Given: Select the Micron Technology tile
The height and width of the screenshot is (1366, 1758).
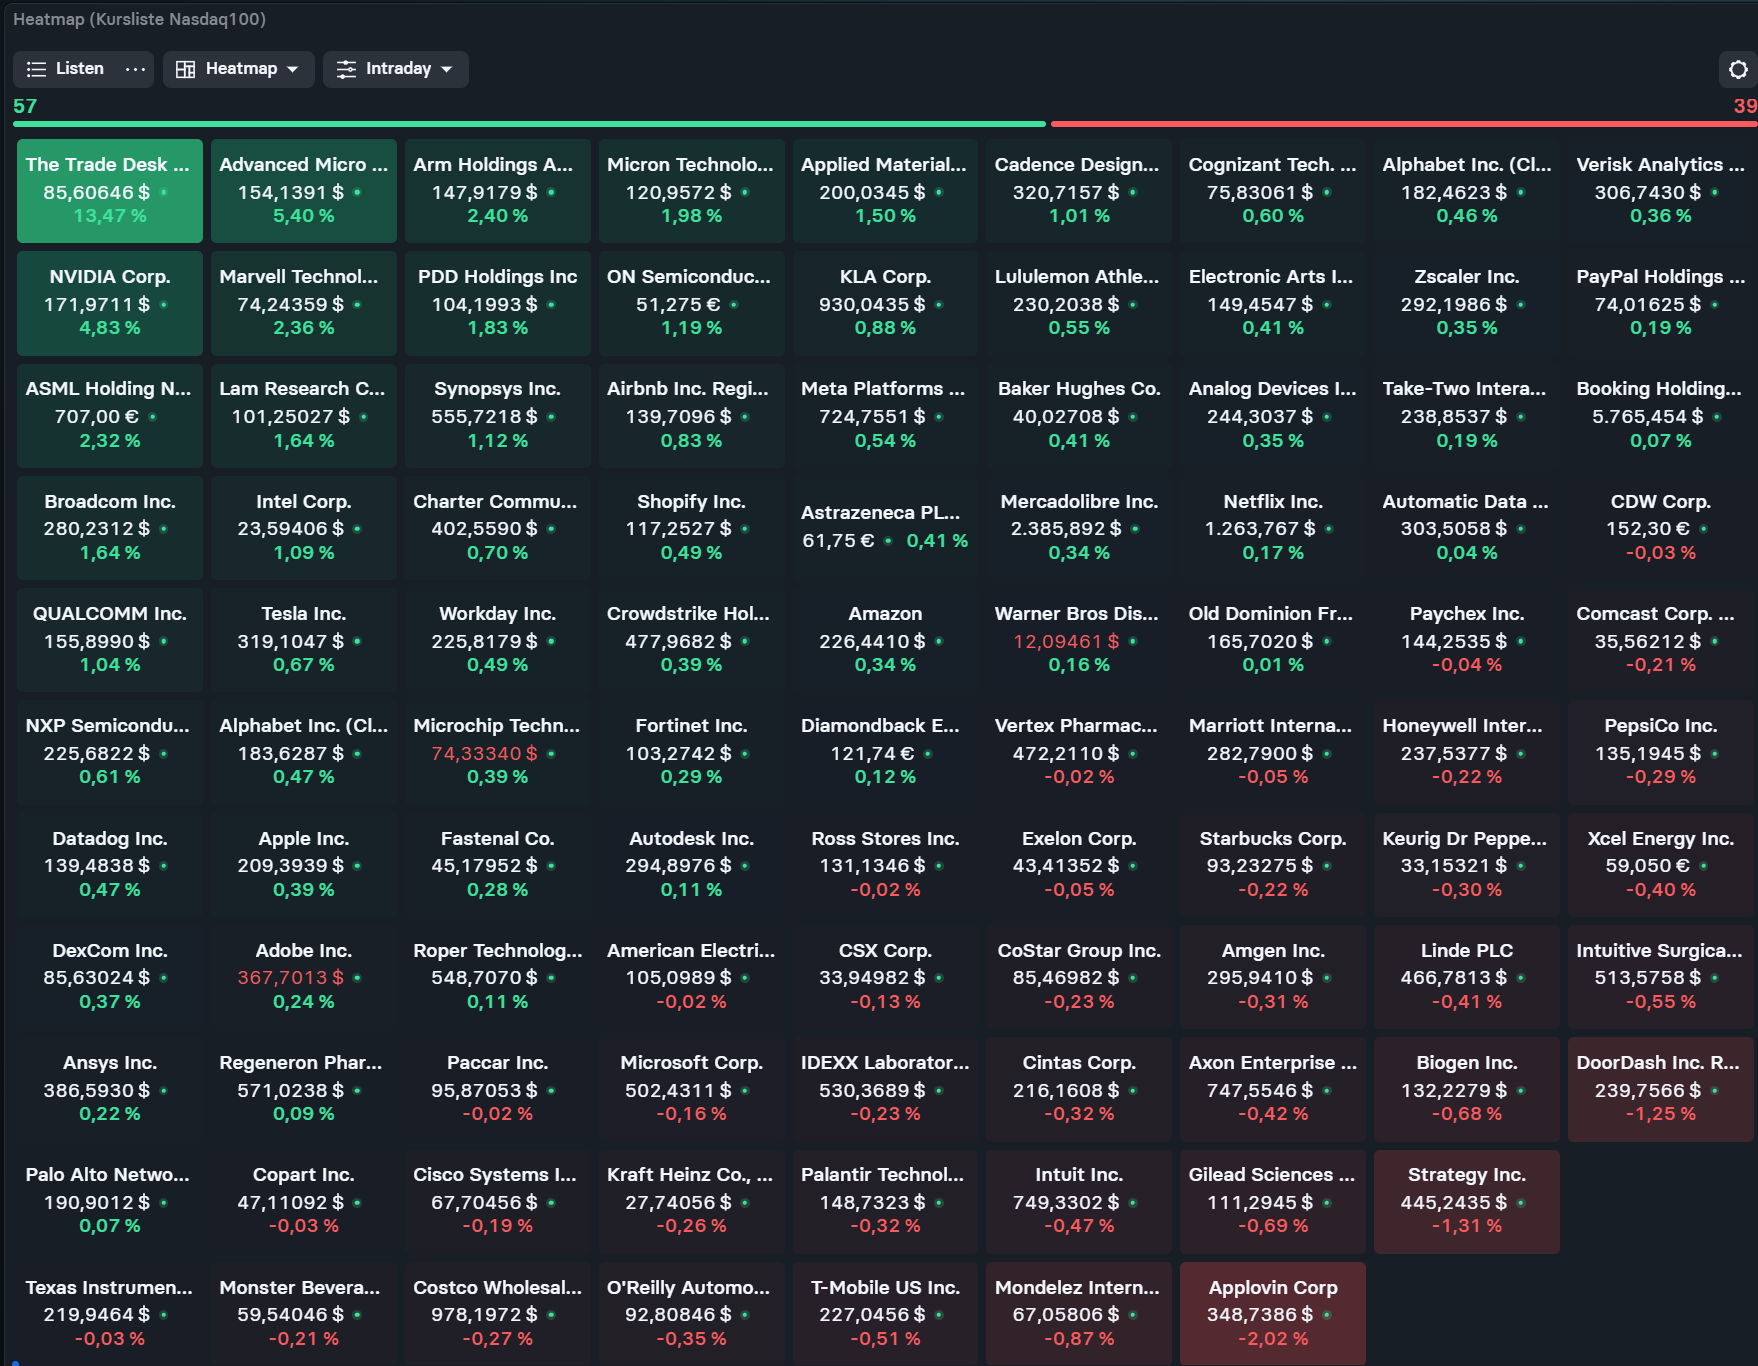Looking at the screenshot, I should (x=692, y=191).
